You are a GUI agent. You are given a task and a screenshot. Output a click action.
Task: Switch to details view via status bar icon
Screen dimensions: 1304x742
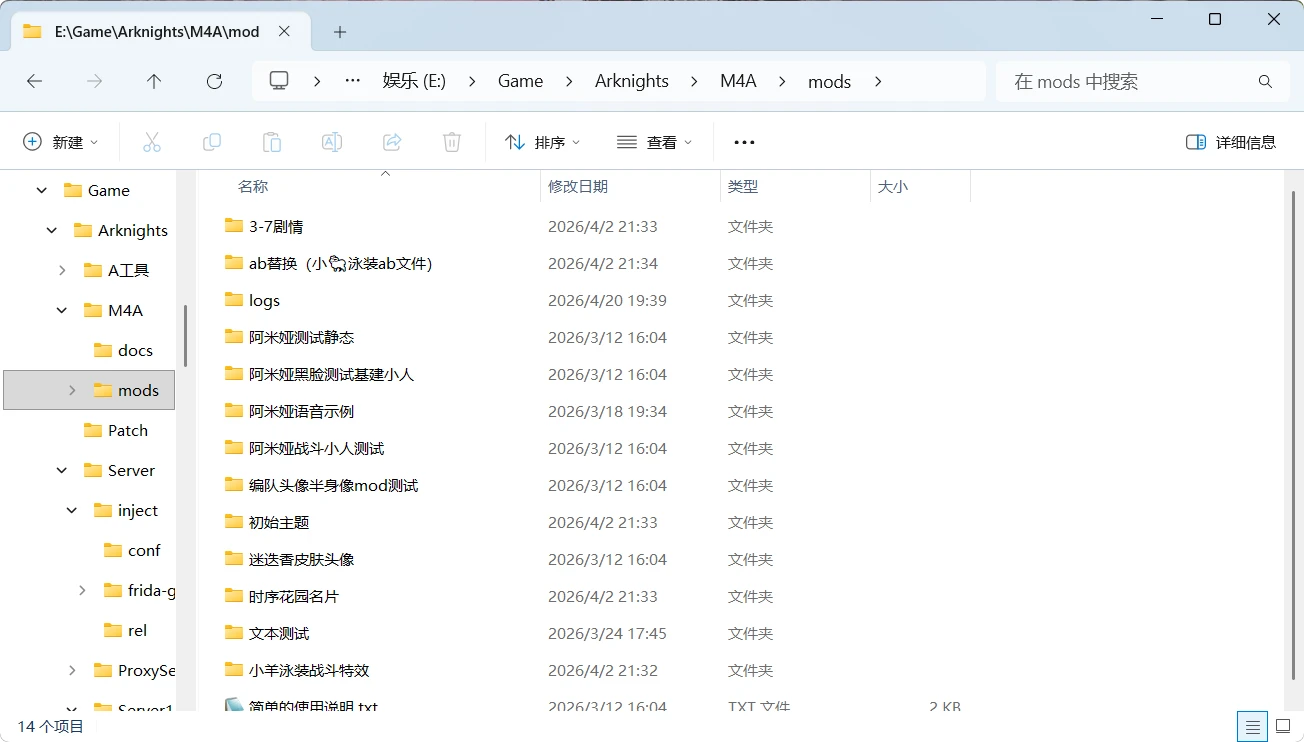(x=1252, y=726)
